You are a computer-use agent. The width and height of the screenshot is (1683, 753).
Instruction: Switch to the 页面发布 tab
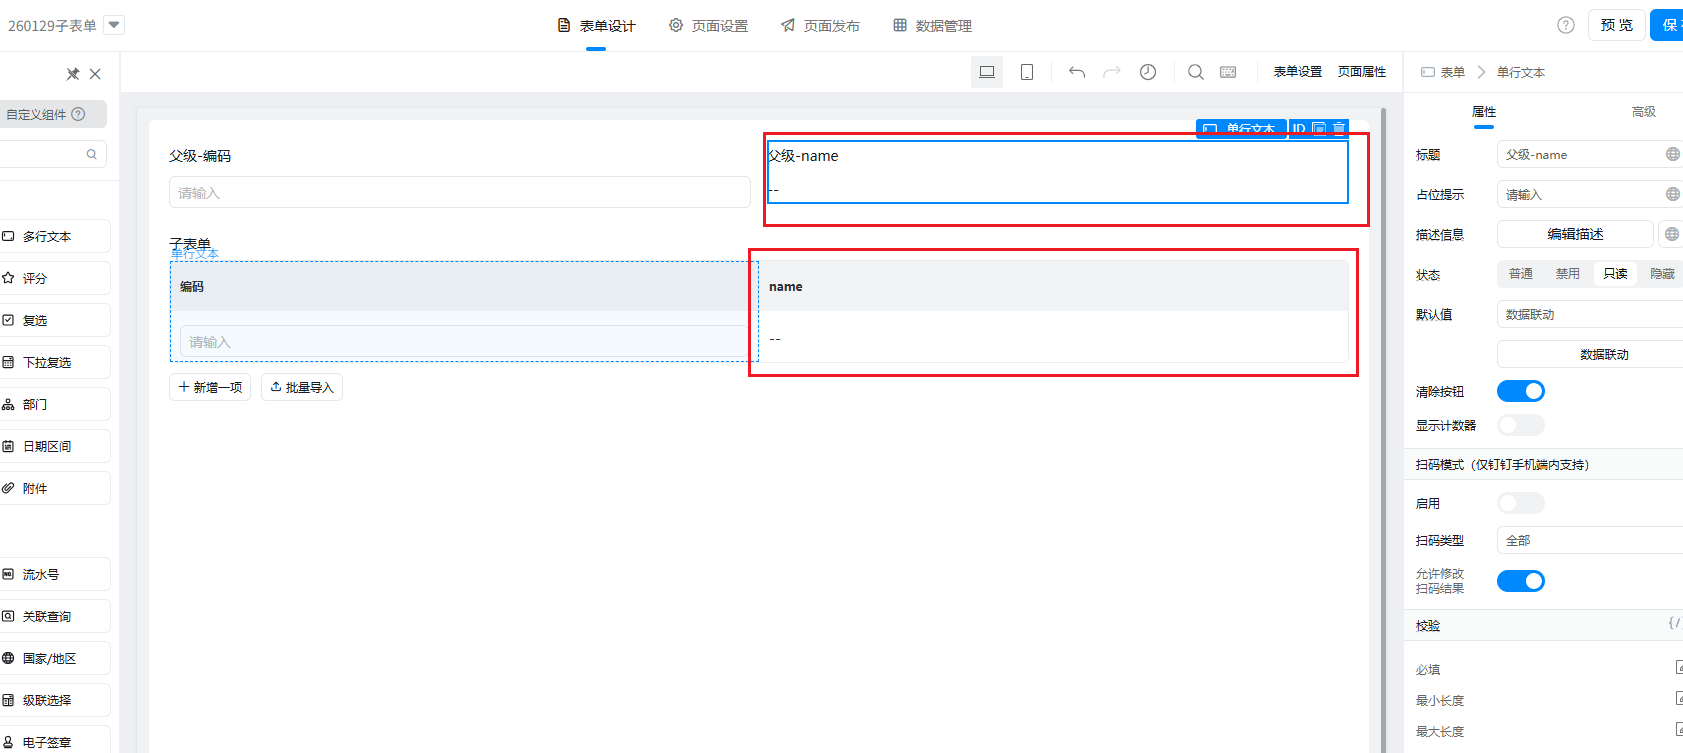pos(820,26)
